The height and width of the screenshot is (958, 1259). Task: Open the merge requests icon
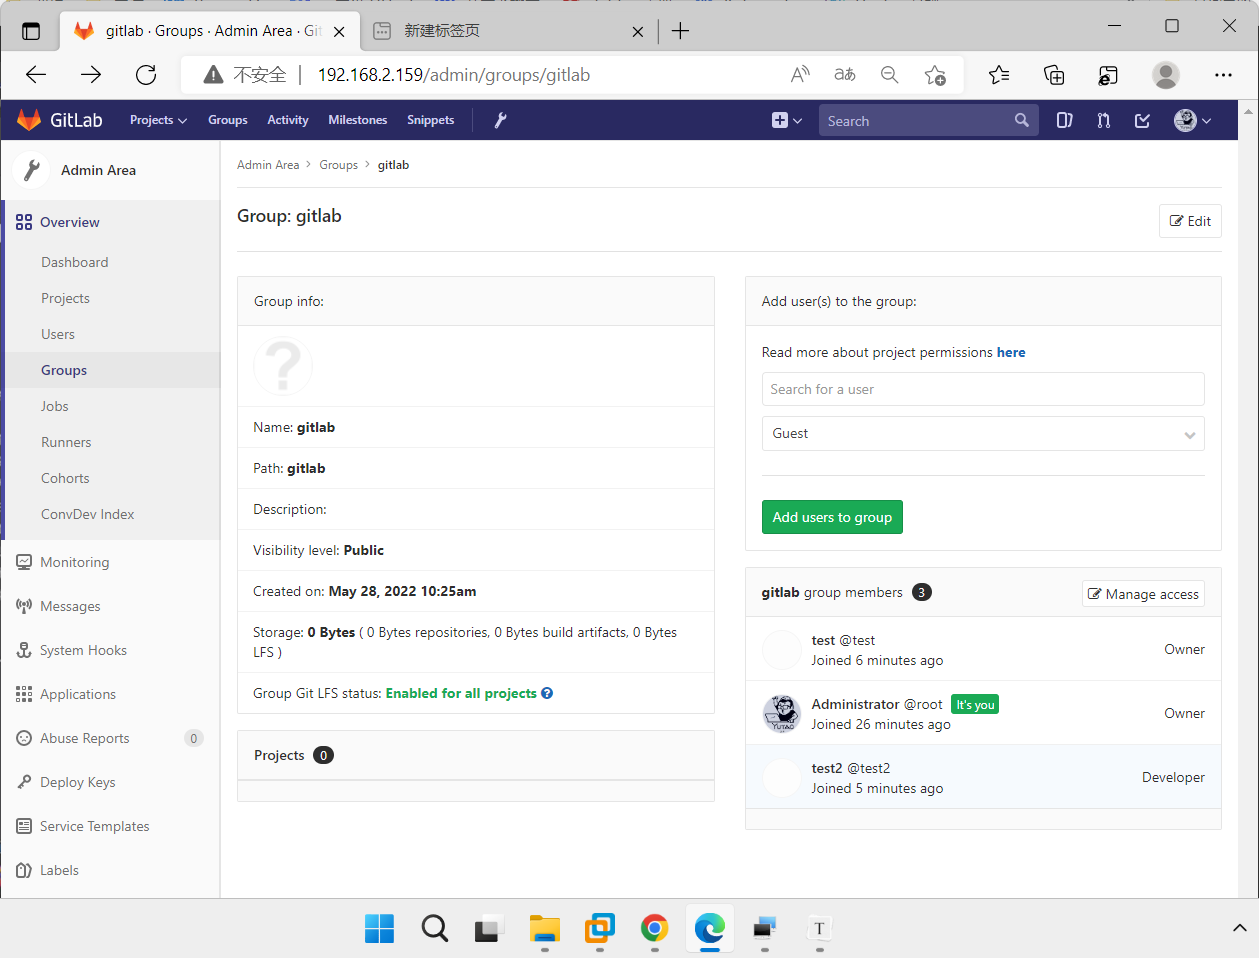point(1103,120)
